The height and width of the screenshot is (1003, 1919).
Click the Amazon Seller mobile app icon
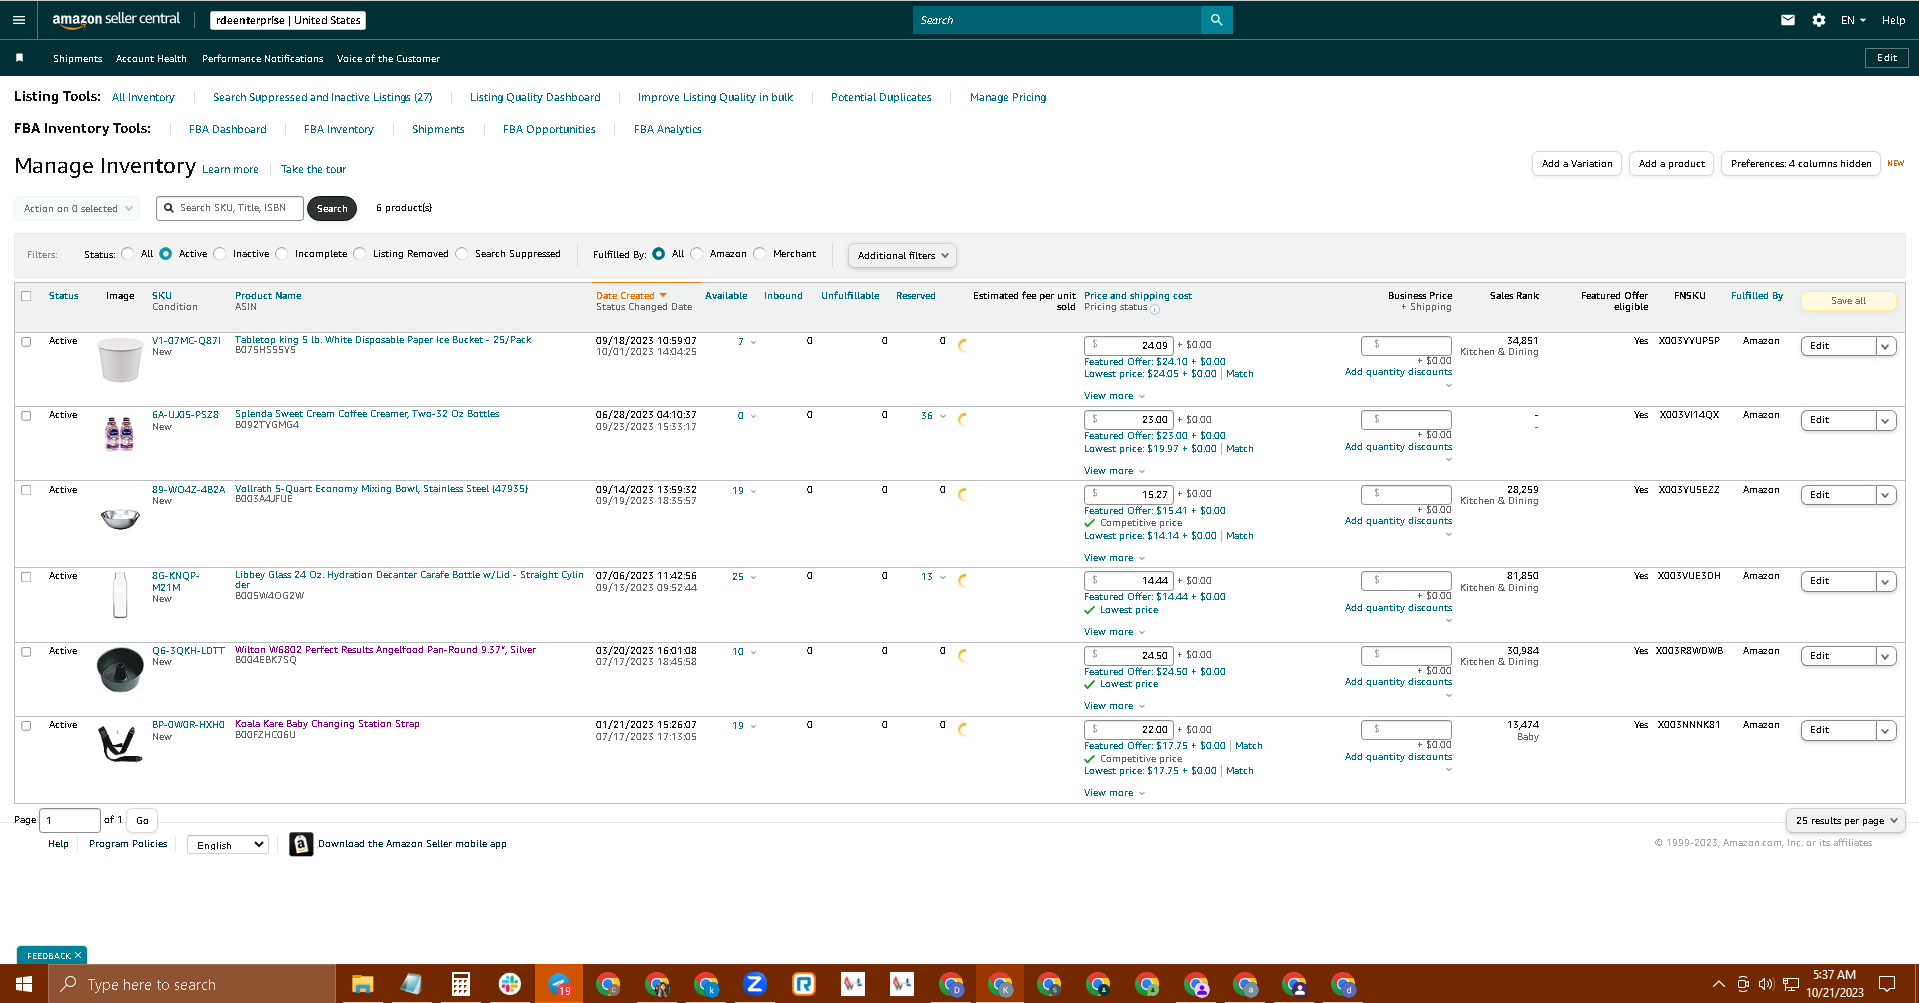coord(301,844)
